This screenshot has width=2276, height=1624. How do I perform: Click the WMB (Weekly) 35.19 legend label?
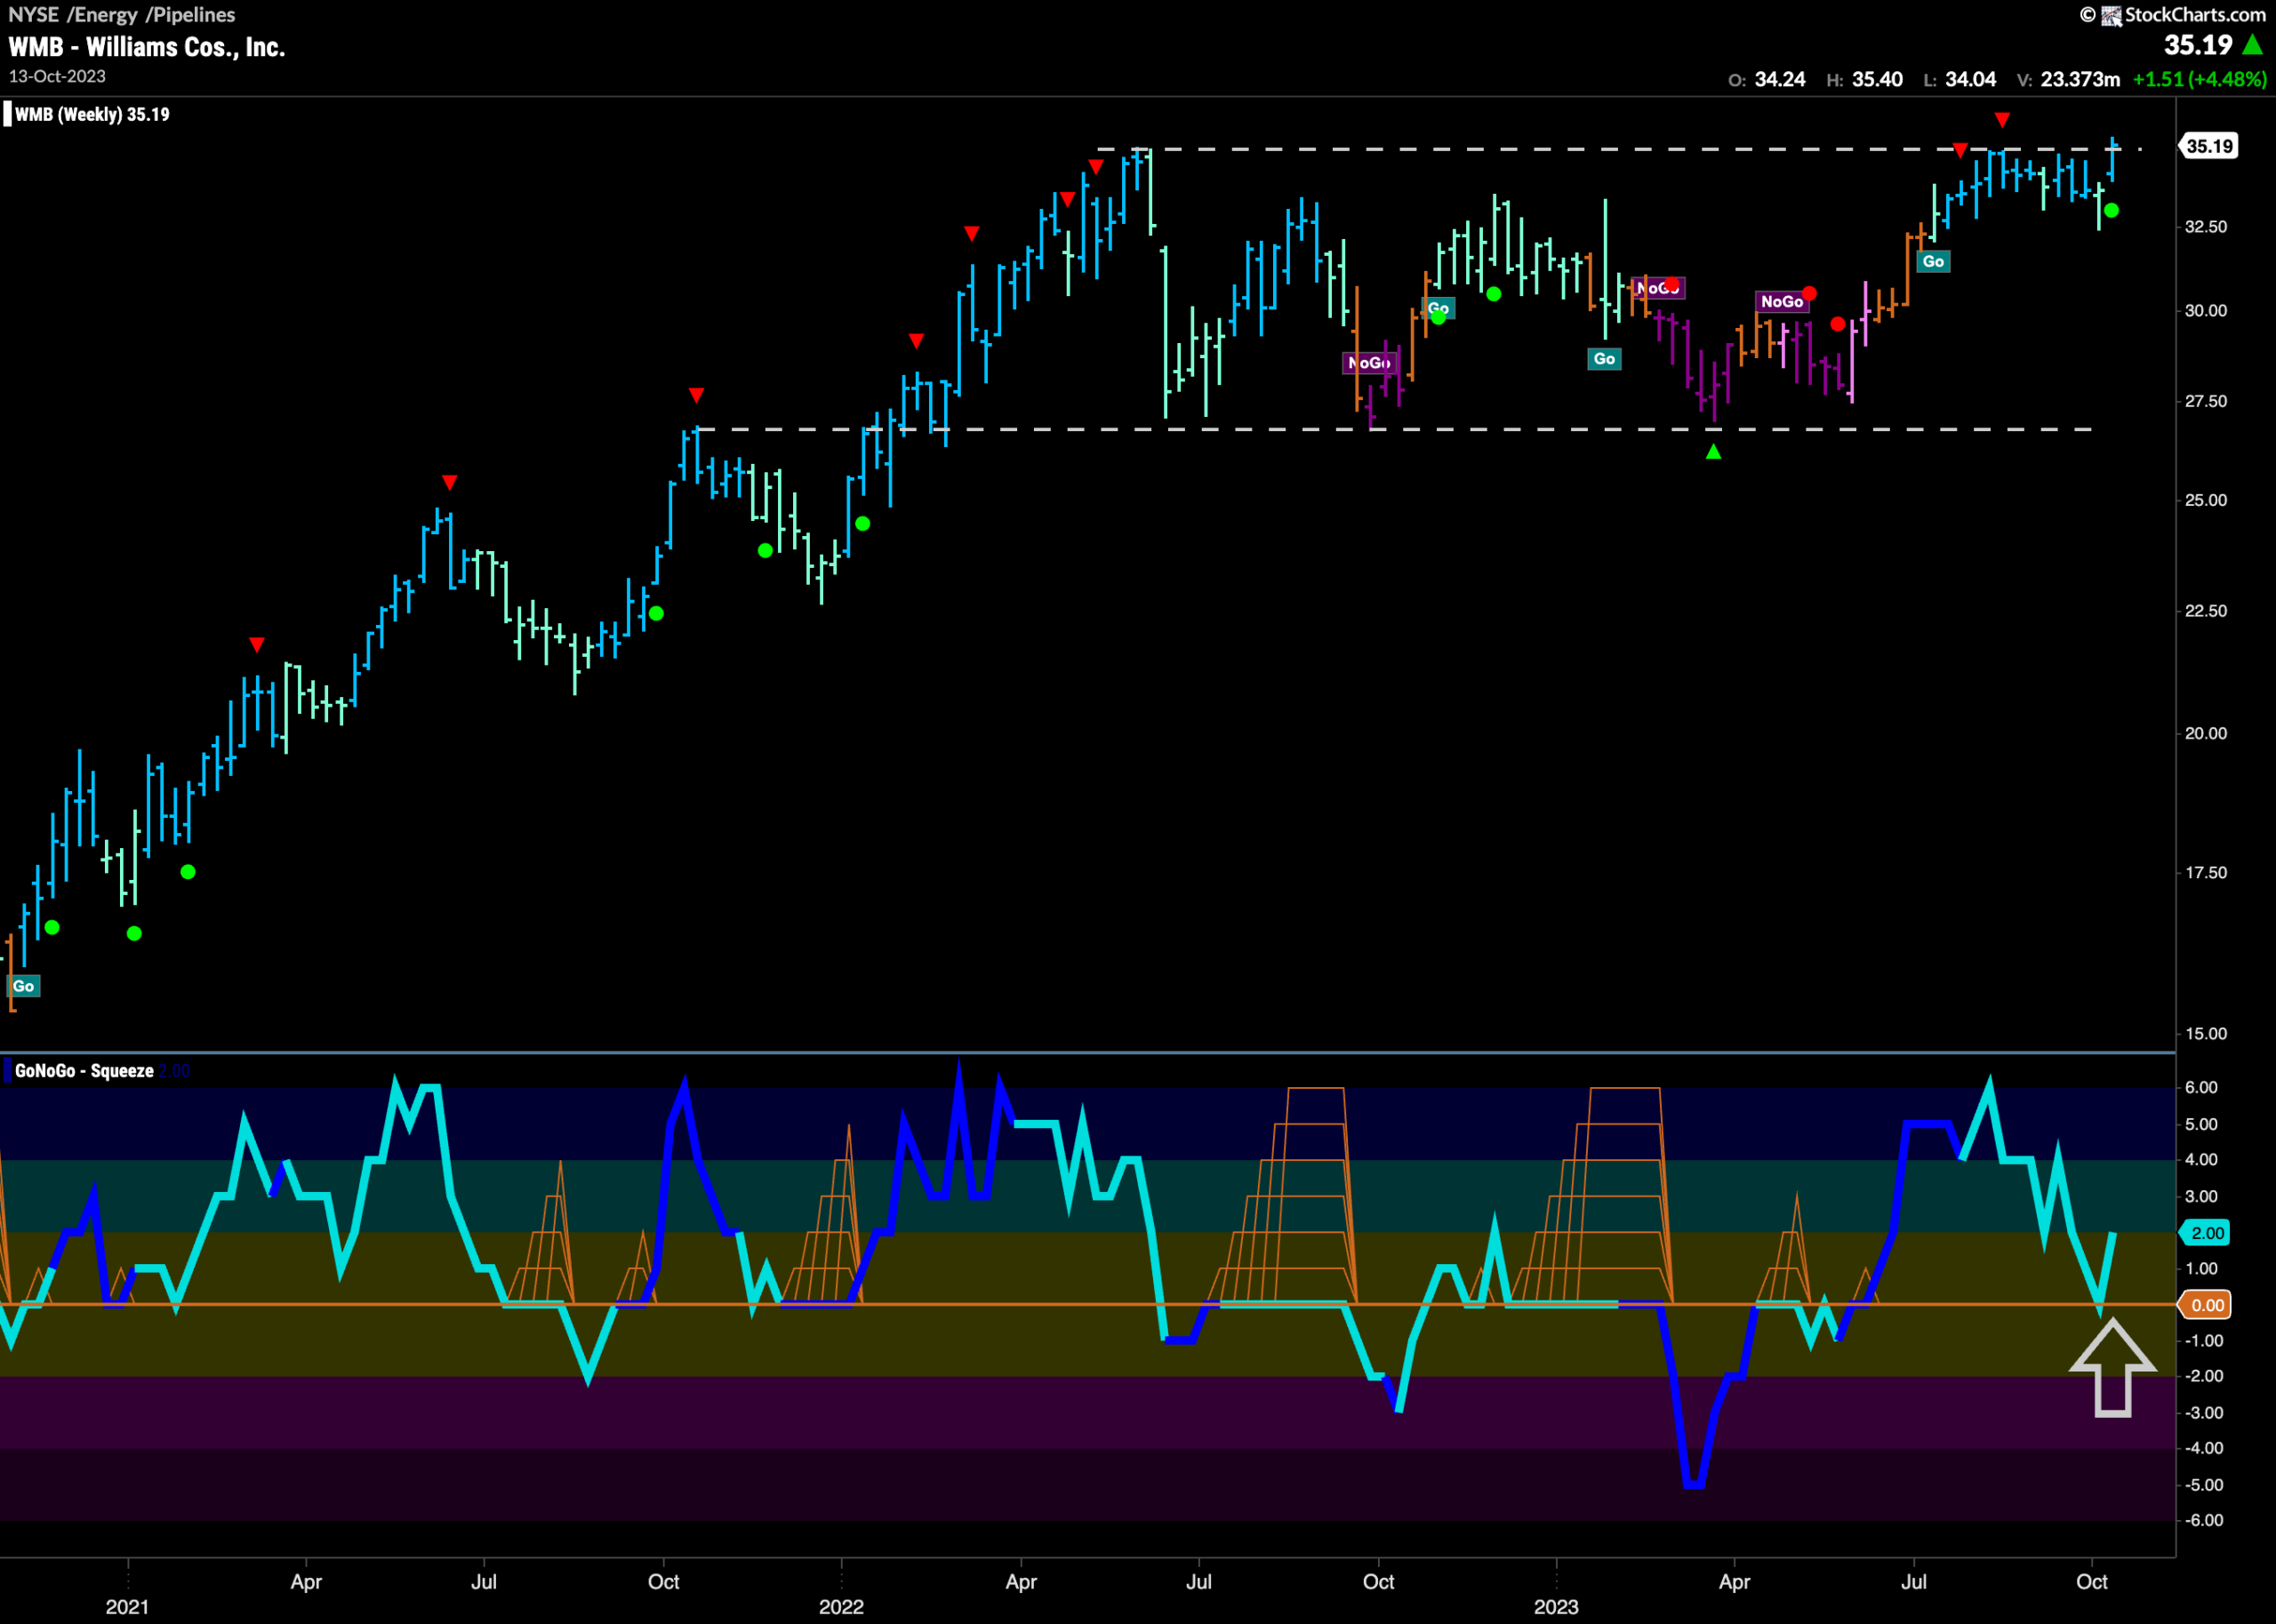click(x=92, y=114)
